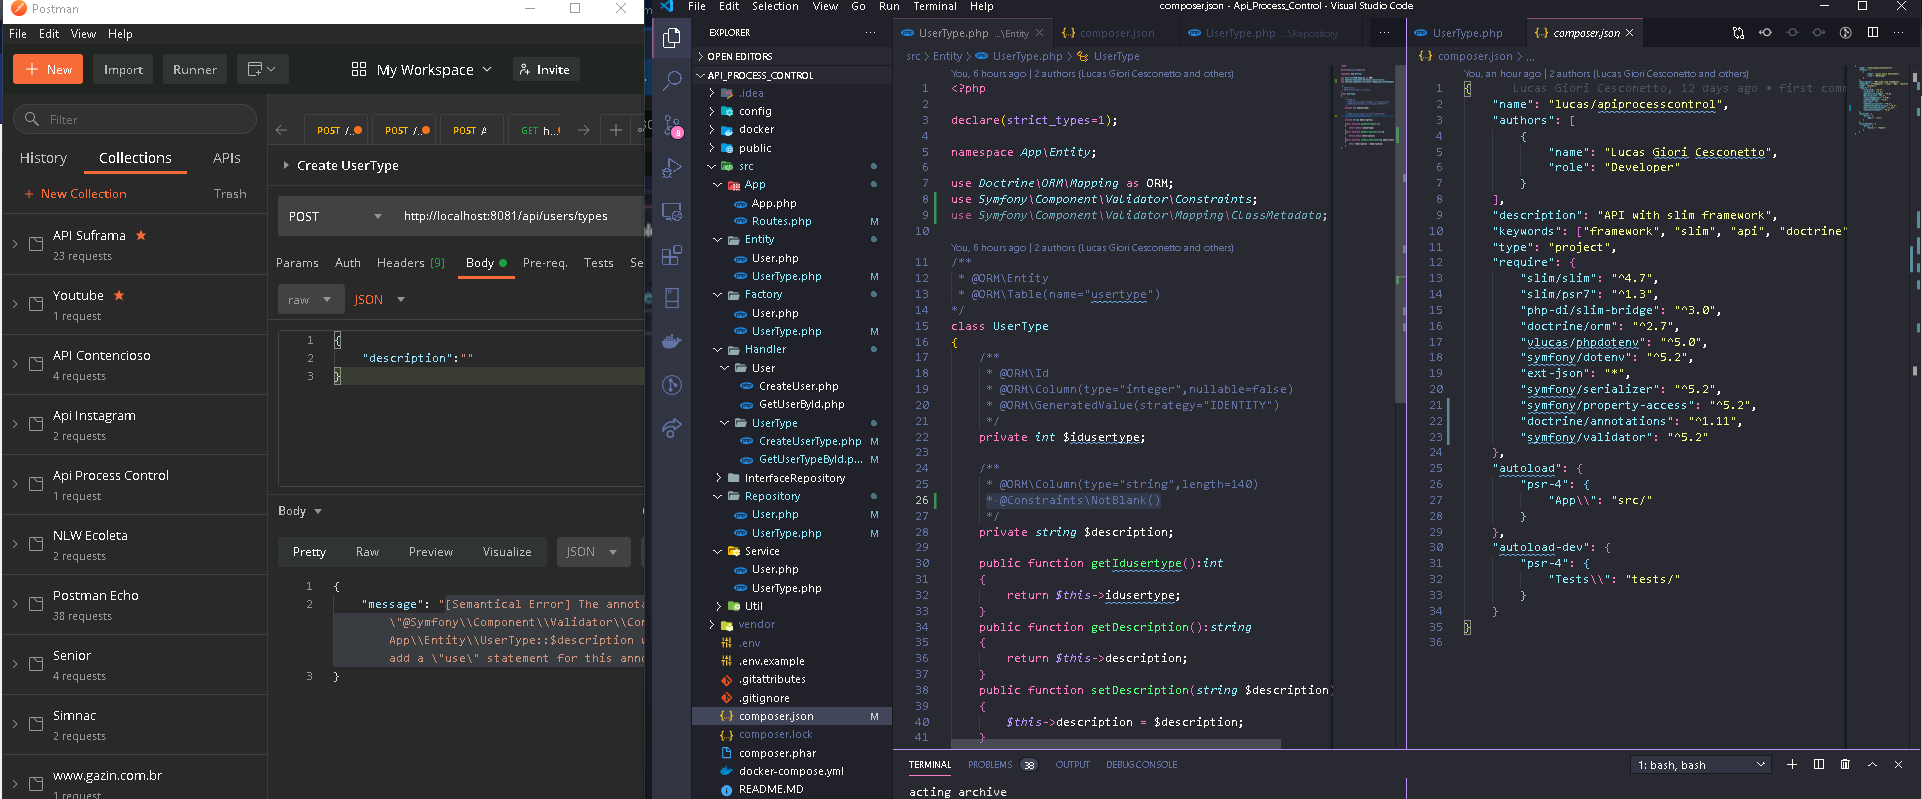Maximize terminal panel with up chevron

coord(1872,764)
